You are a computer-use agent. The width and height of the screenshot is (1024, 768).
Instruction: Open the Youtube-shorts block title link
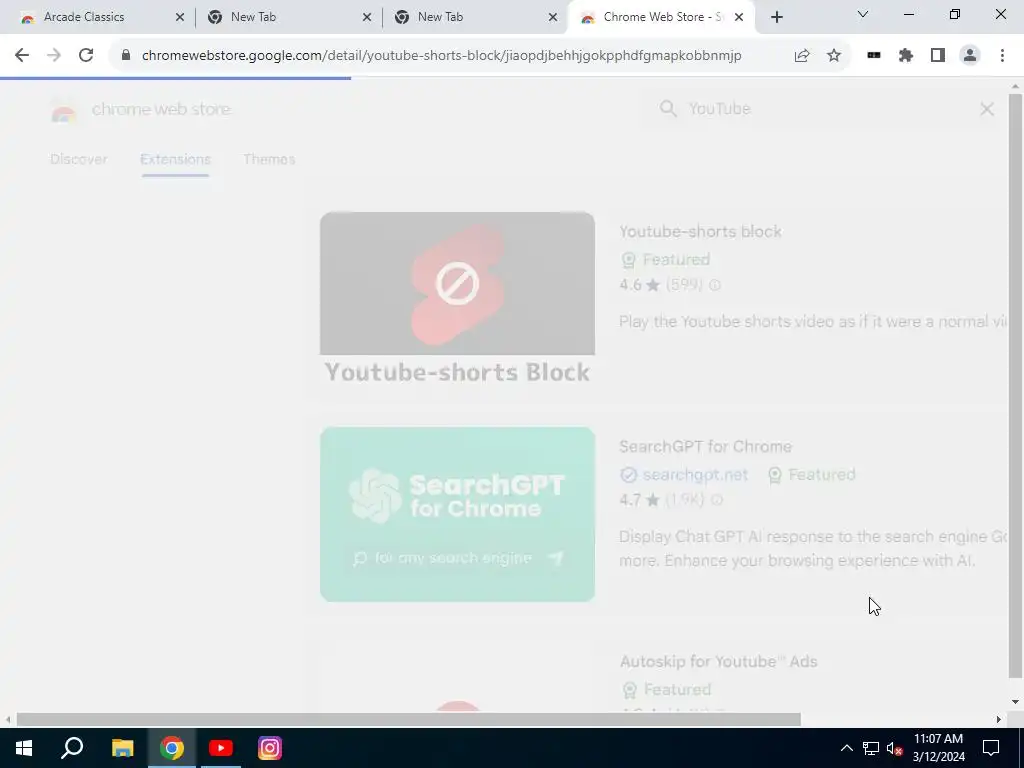point(700,231)
